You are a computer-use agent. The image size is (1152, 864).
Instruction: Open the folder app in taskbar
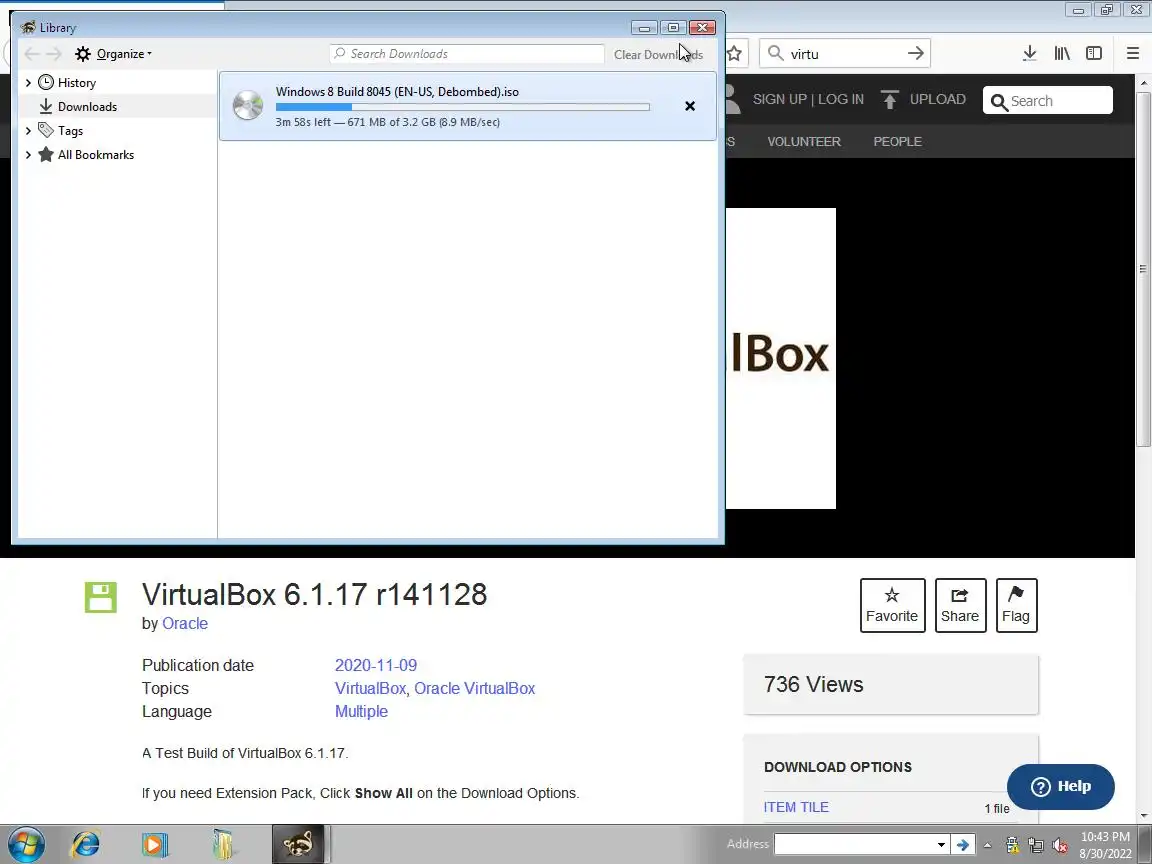[x=223, y=845]
